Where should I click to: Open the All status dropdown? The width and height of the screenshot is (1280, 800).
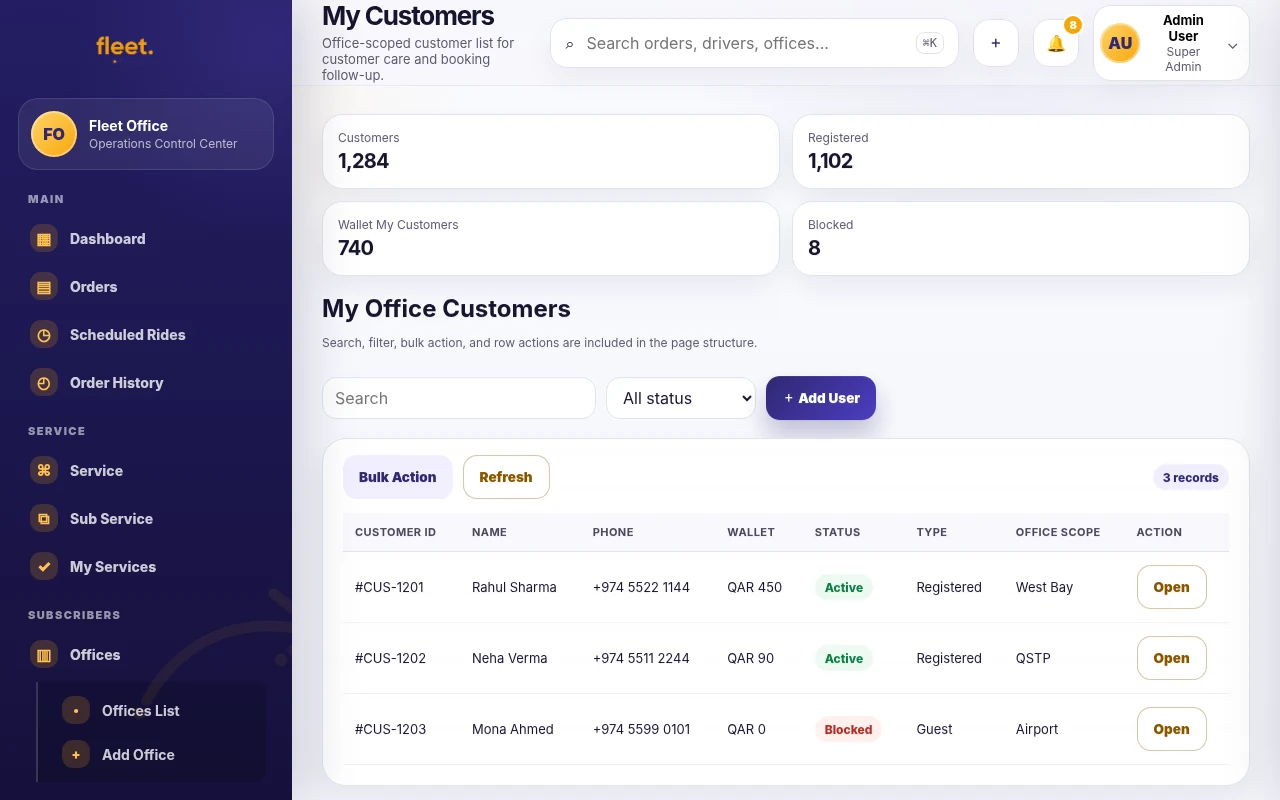point(681,398)
